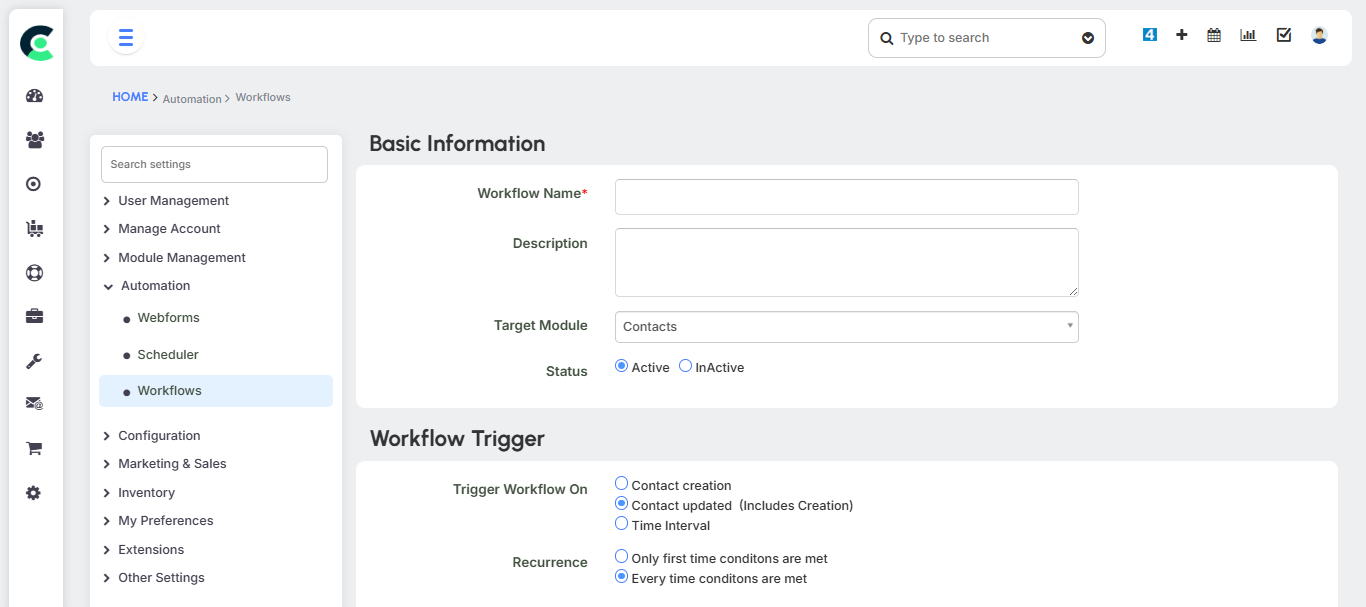Open Scheduler in the settings menu

pyautogui.click(x=168, y=355)
